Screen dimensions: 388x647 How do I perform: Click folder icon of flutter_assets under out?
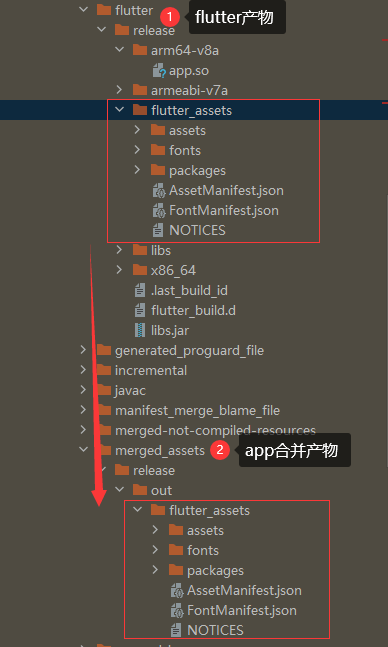pyautogui.click(x=158, y=510)
